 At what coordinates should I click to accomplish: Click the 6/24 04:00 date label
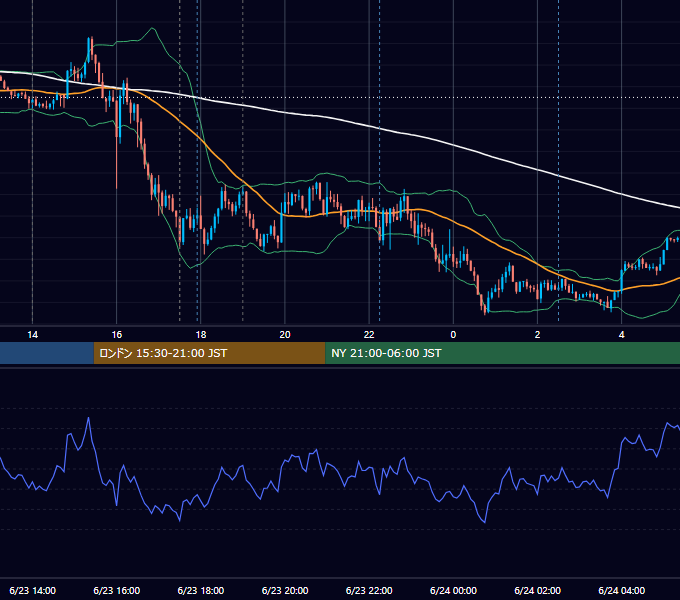coord(621,590)
